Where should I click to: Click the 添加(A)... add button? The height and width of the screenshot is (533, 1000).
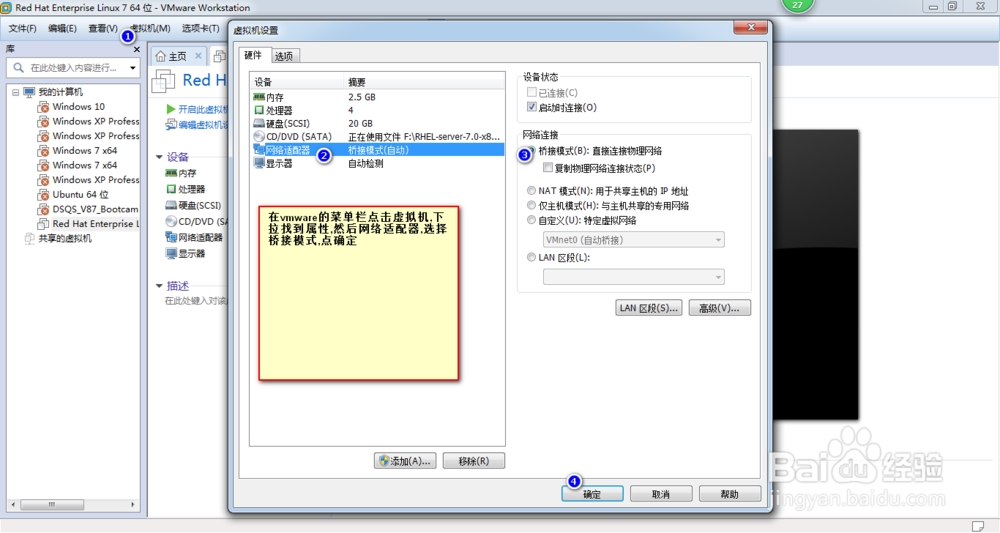click(405, 461)
